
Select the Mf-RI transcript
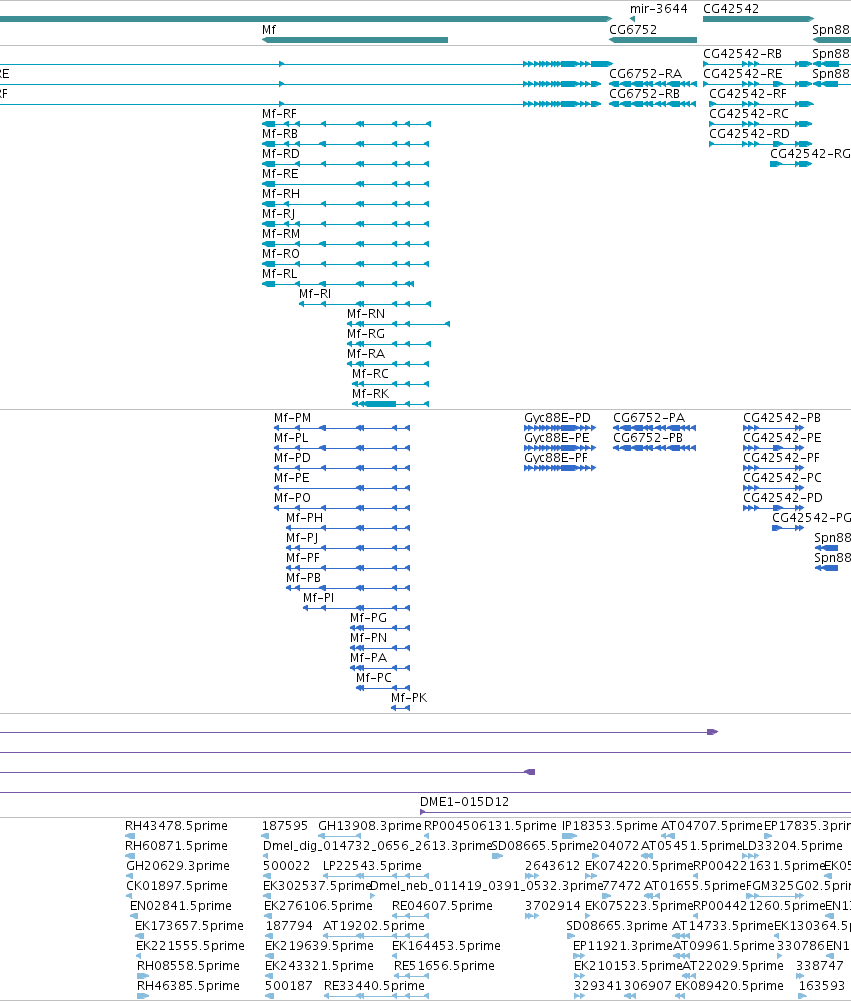click(x=365, y=304)
